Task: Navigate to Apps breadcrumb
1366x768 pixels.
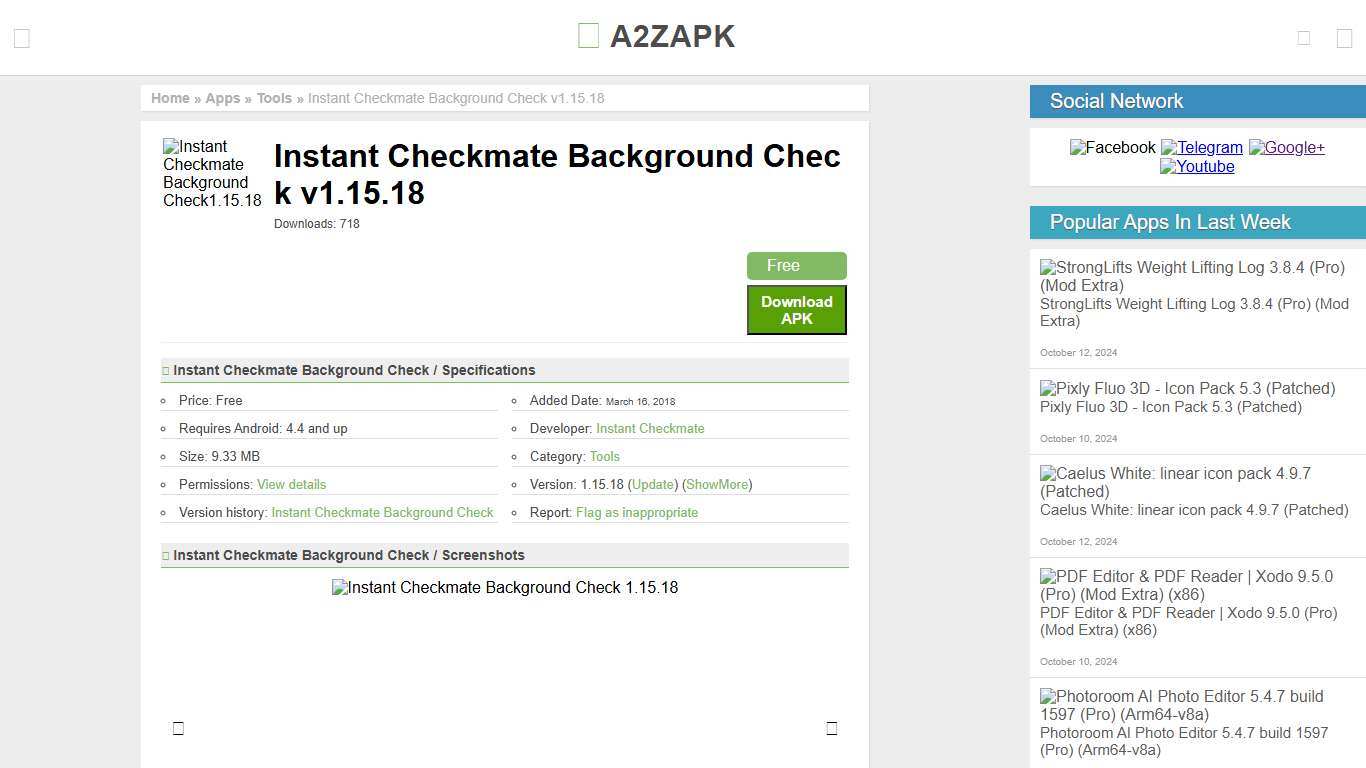Action: [x=222, y=98]
